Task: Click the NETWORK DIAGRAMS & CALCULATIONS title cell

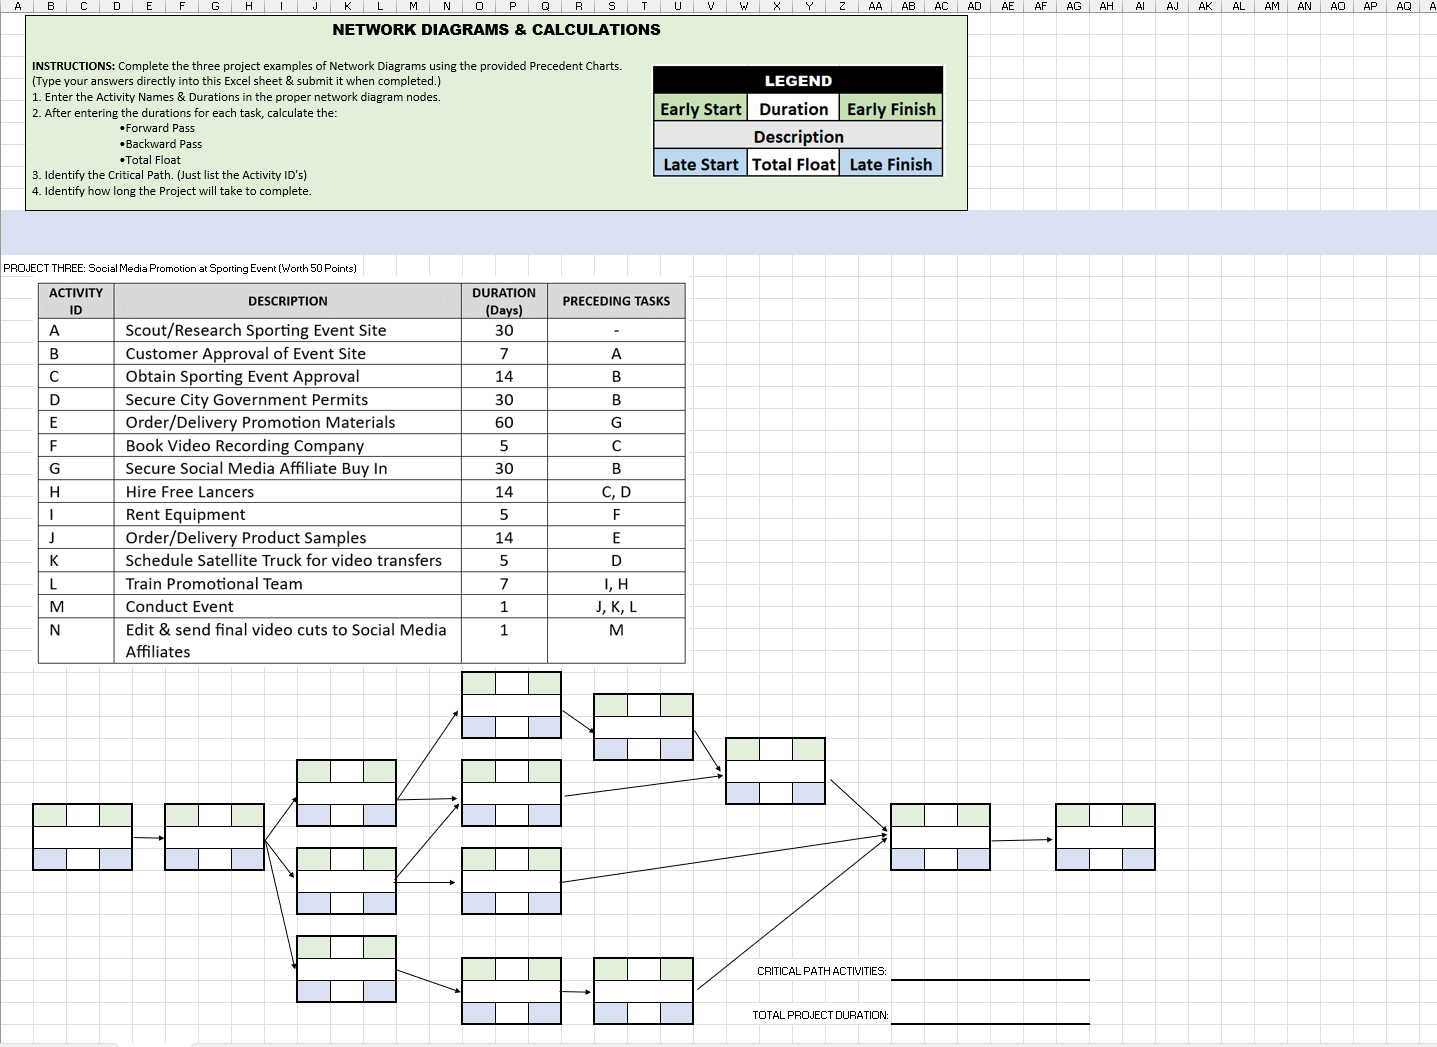Action: [495, 30]
